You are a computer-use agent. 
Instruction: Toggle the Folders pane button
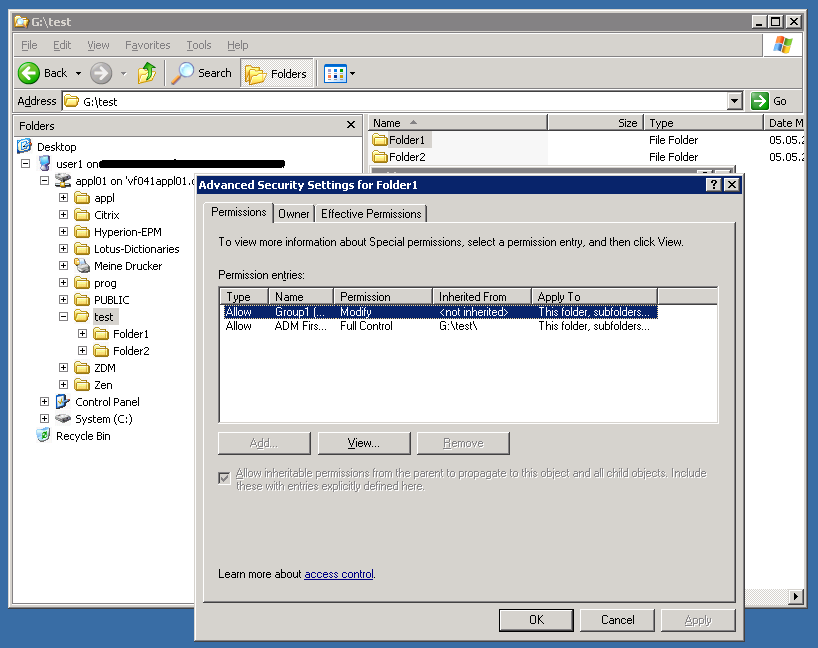coord(276,74)
